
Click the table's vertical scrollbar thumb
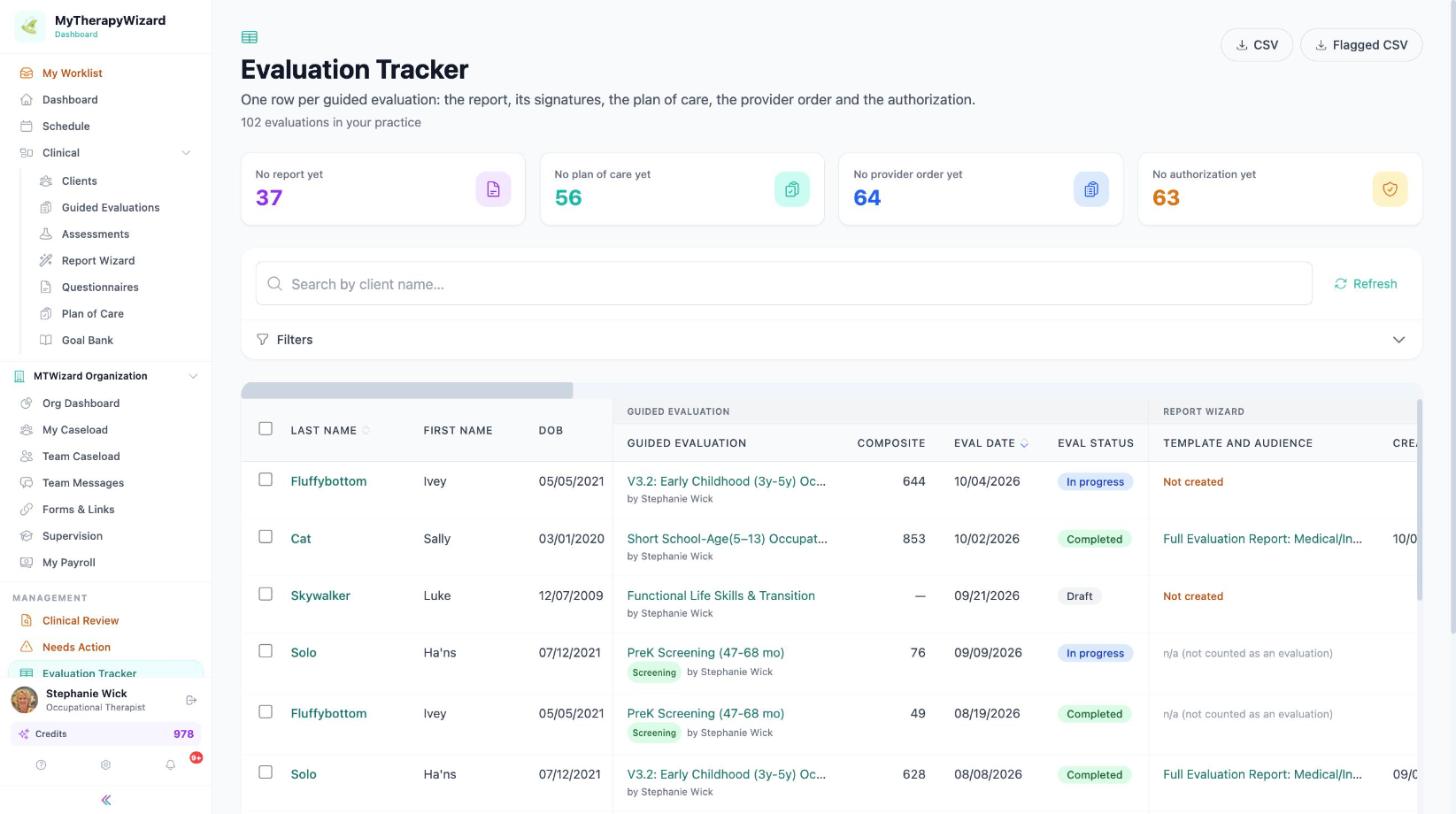(x=1419, y=500)
